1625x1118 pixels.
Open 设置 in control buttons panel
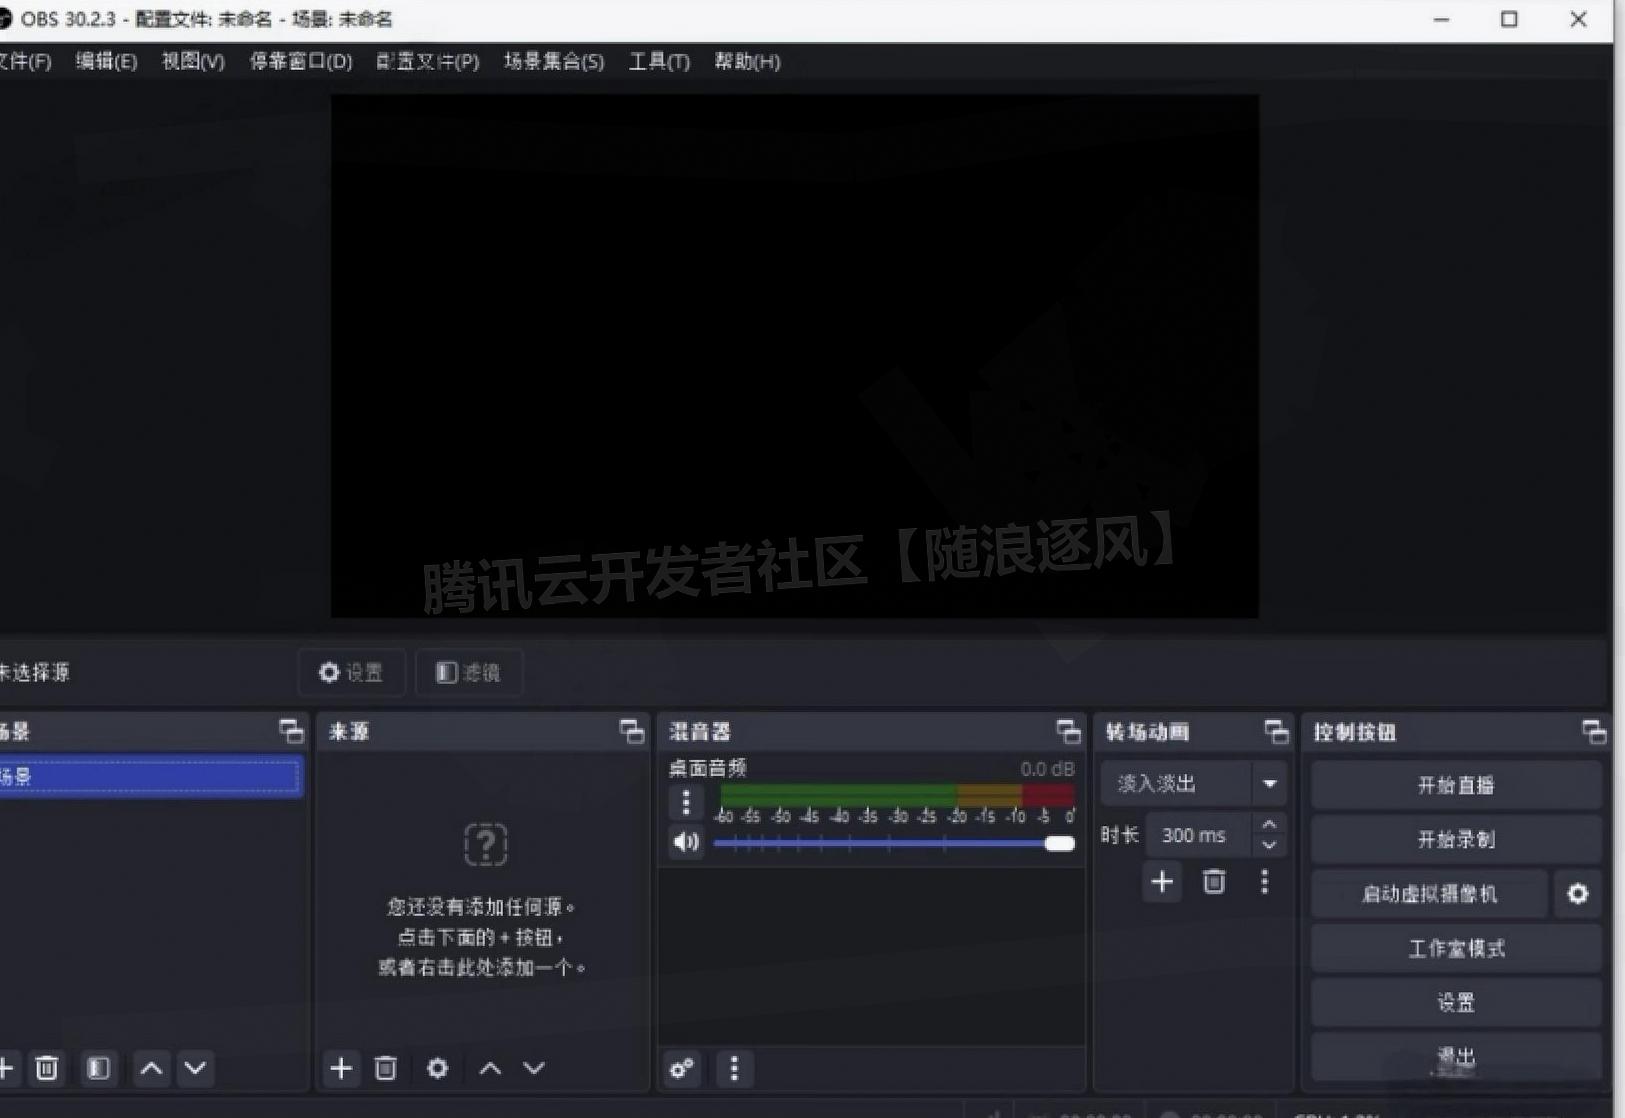1456,1002
